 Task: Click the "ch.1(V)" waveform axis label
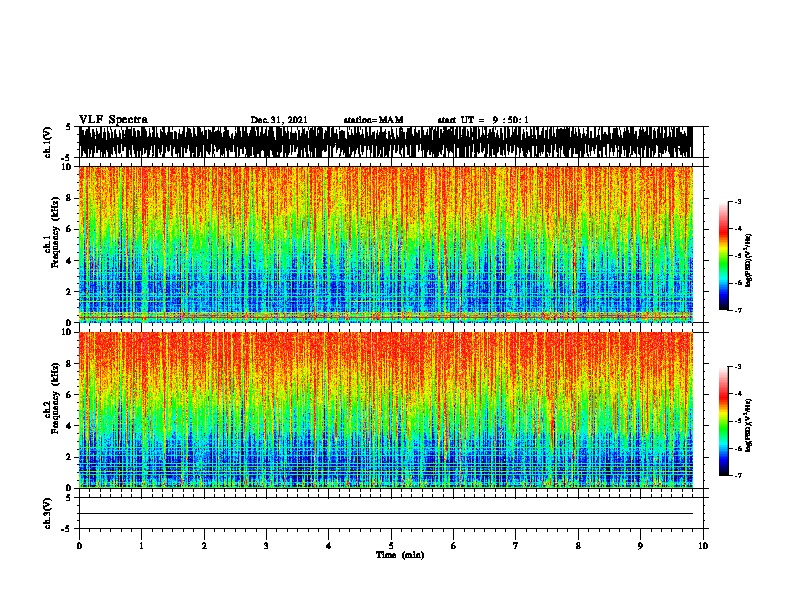[x=47, y=142]
